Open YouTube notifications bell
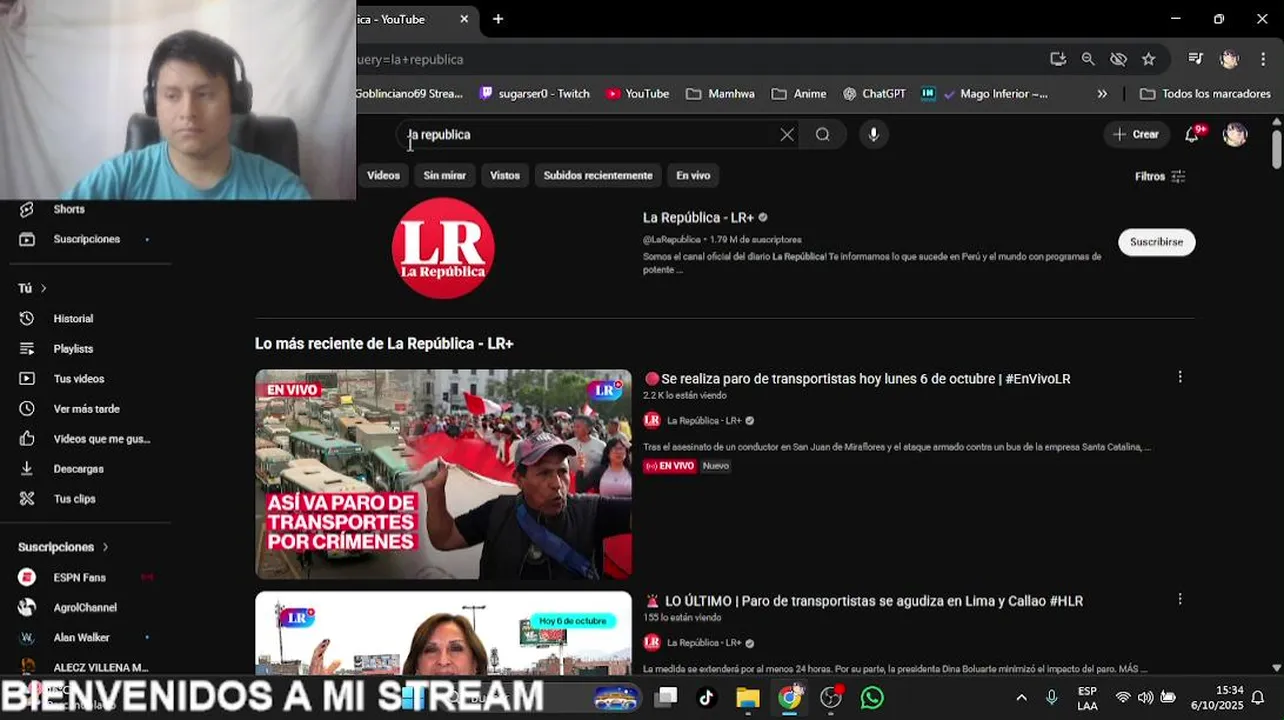Viewport: 1284px width, 720px height. (x=1192, y=135)
